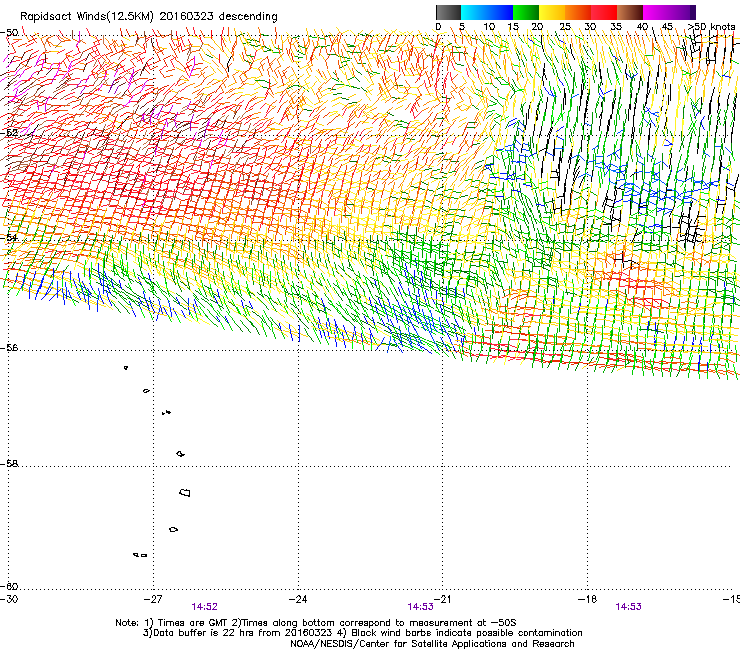
Task: Click the '40' label under the color bar
Action: point(642,26)
